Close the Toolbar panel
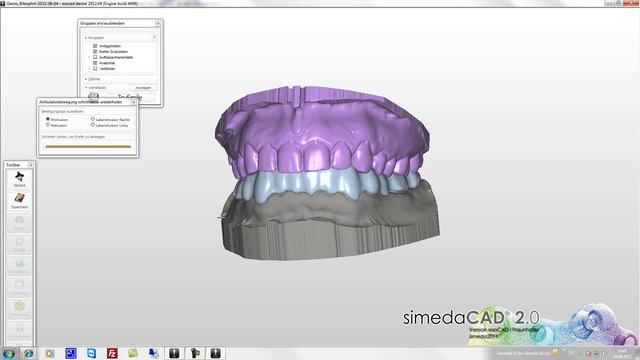 (30, 165)
